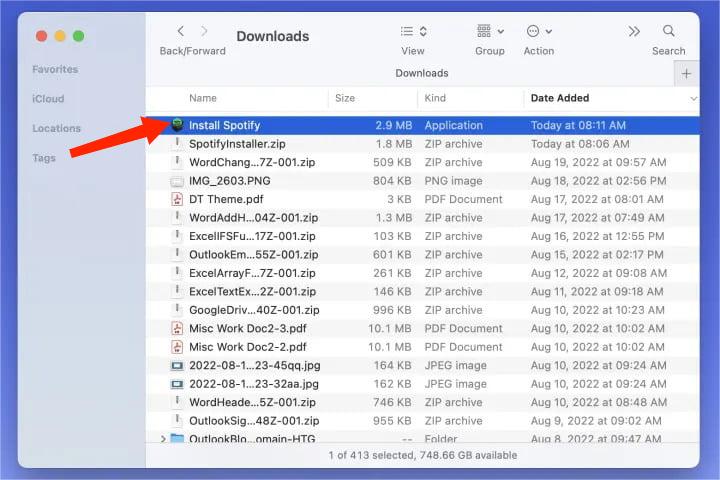Click the Search magnifier icon
Screen dimensions: 720x480
(669, 31)
